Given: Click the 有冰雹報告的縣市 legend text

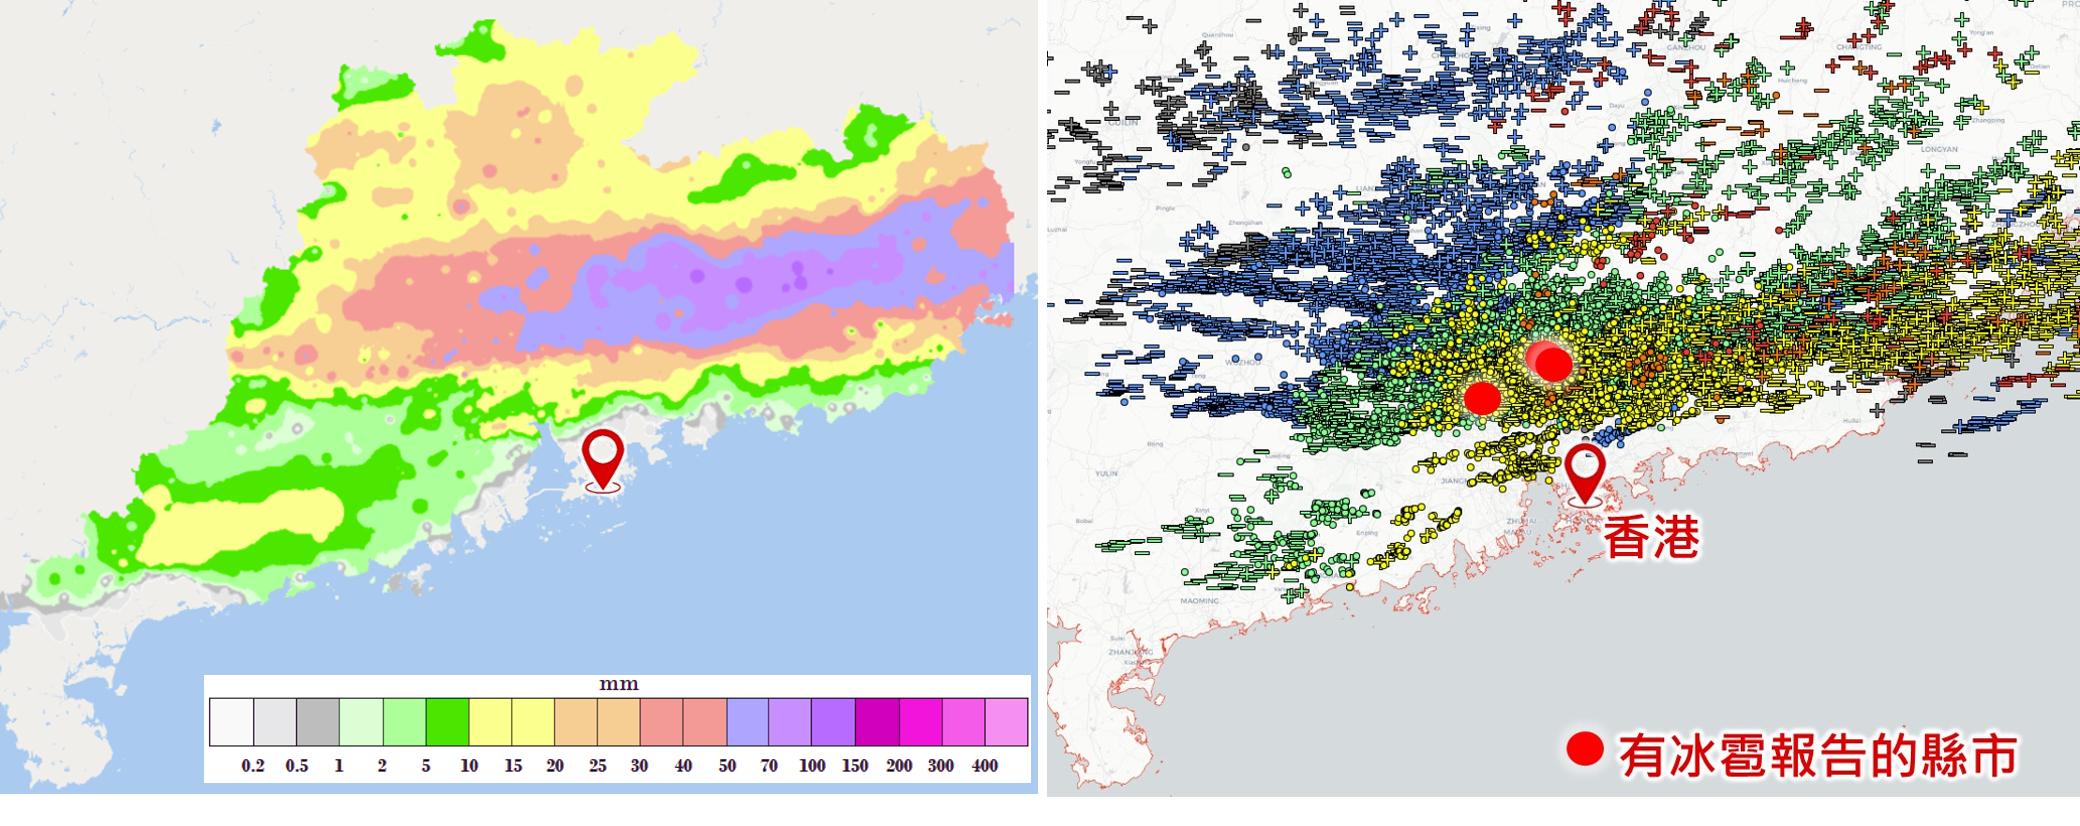Looking at the screenshot, I should tap(1818, 756).
